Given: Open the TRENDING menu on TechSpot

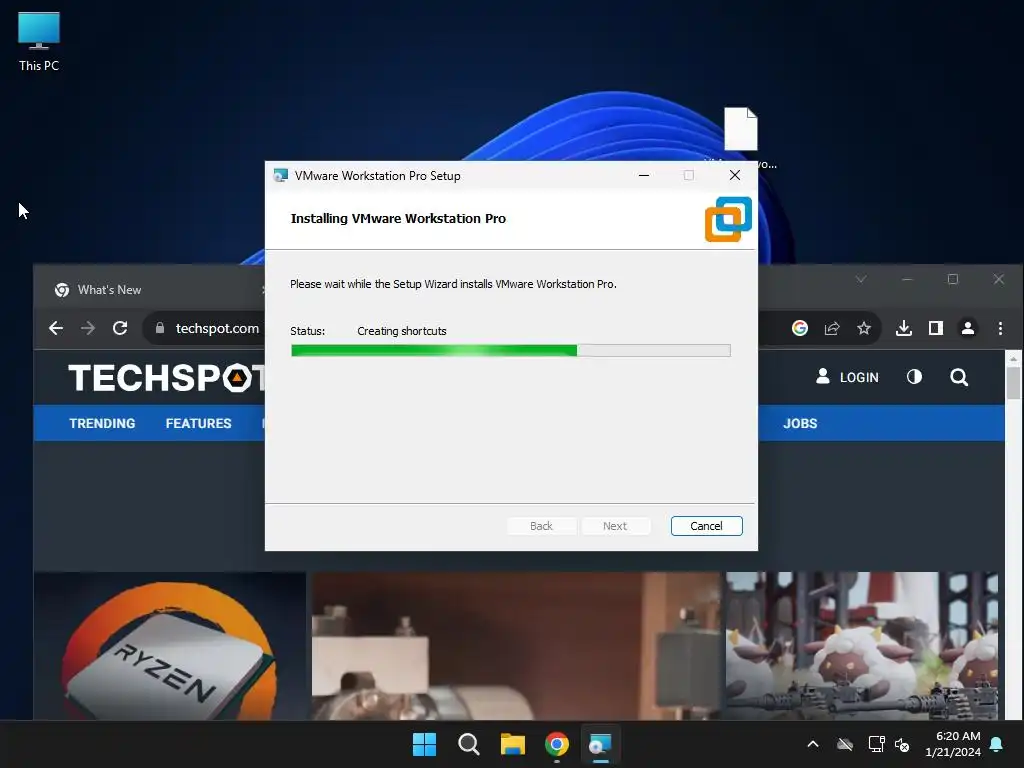Looking at the screenshot, I should tap(102, 423).
